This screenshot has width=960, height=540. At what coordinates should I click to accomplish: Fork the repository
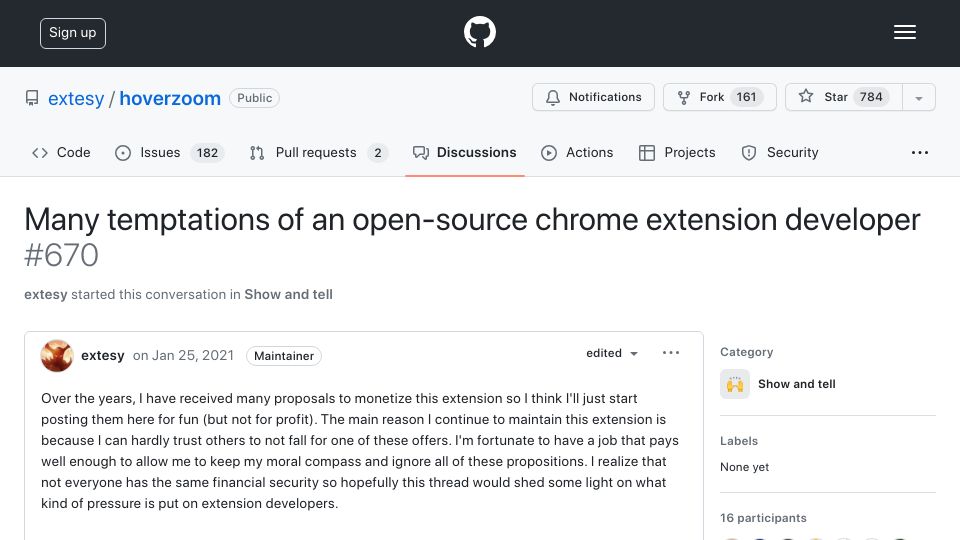point(719,97)
